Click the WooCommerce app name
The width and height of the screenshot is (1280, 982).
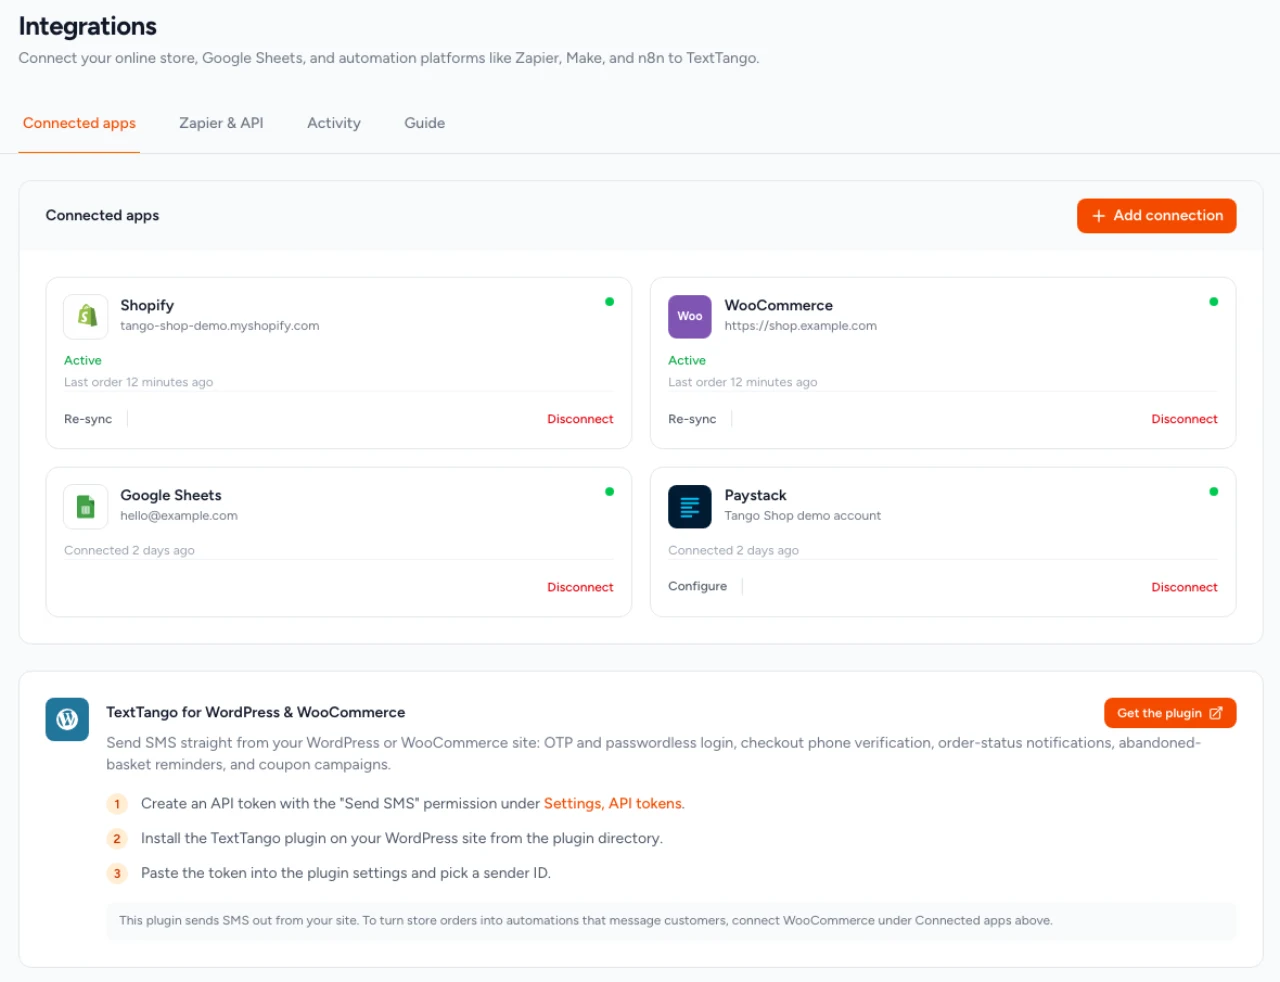(x=779, y=305)
